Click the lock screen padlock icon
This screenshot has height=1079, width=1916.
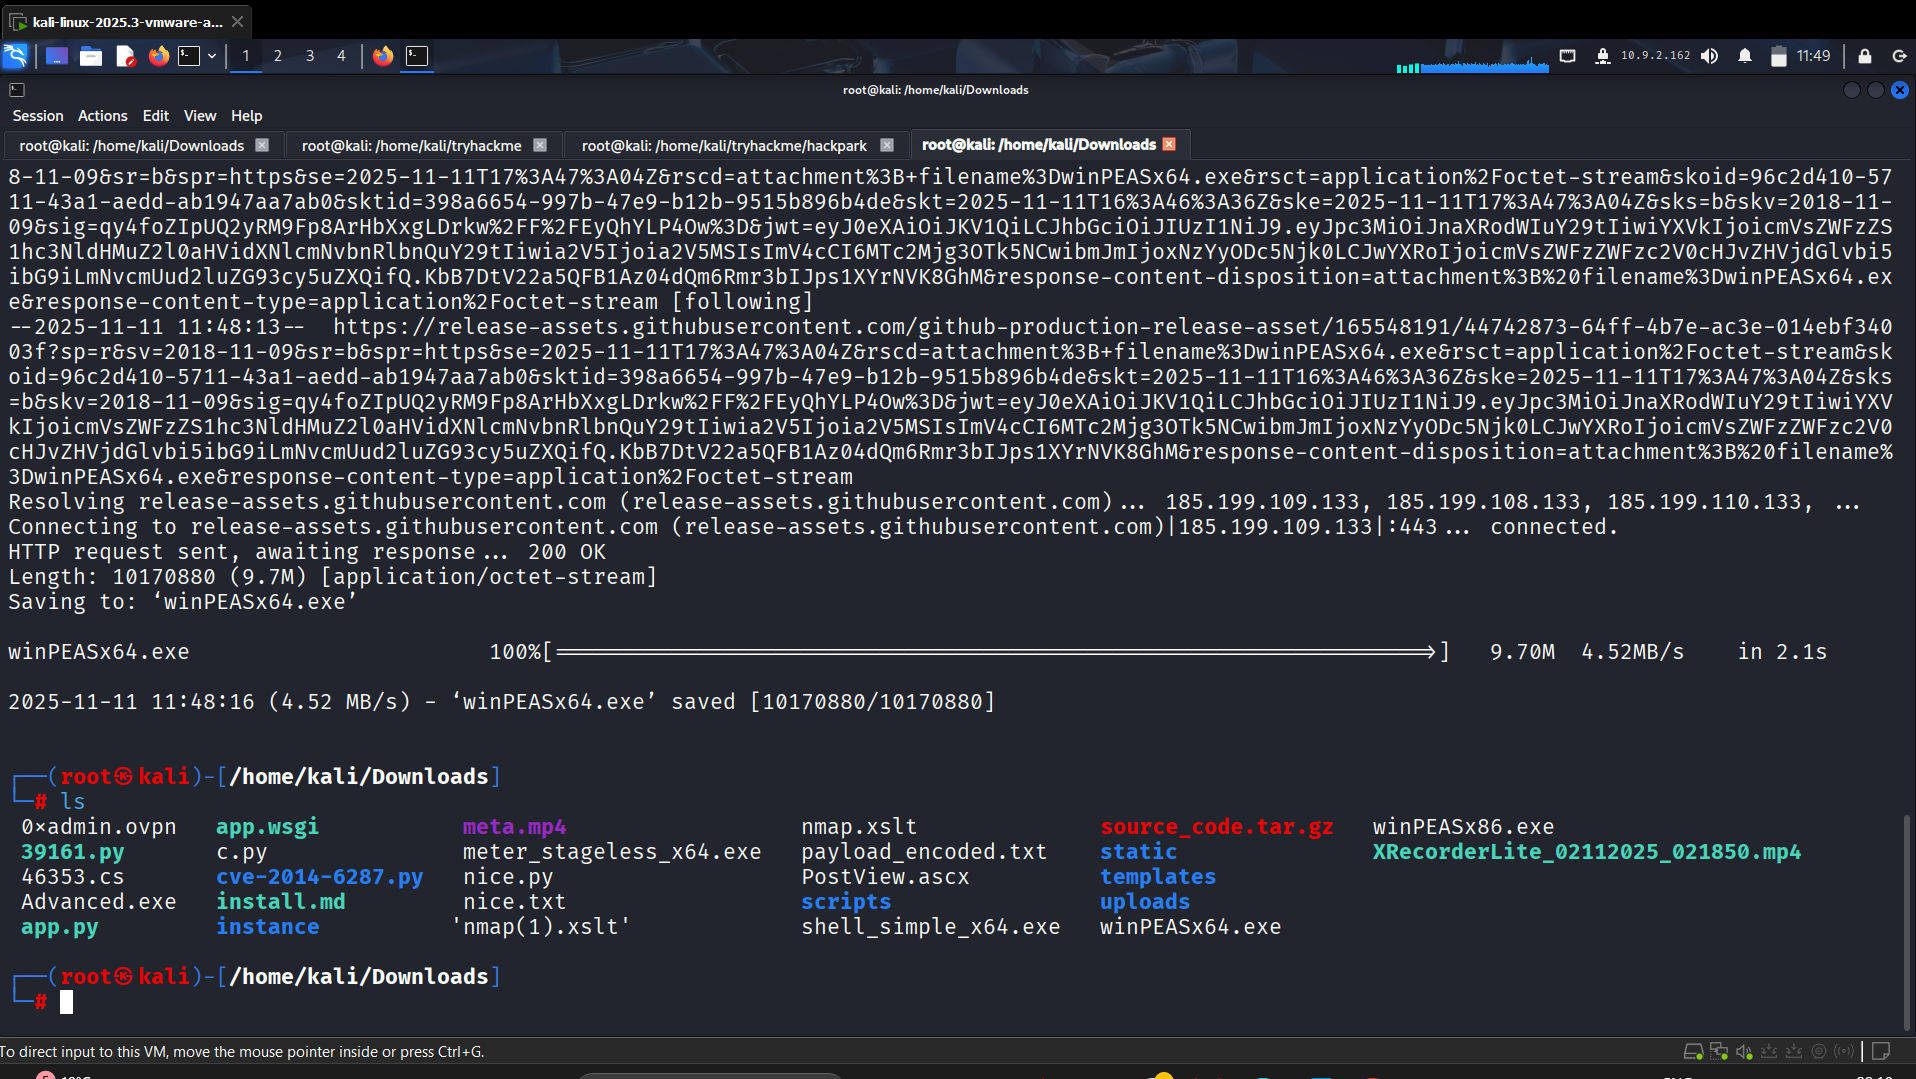point(1865,56)
